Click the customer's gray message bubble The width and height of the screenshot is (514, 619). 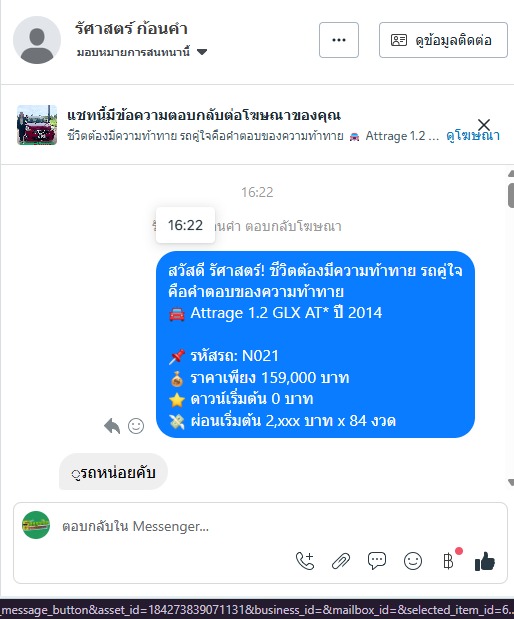[113, 472]
